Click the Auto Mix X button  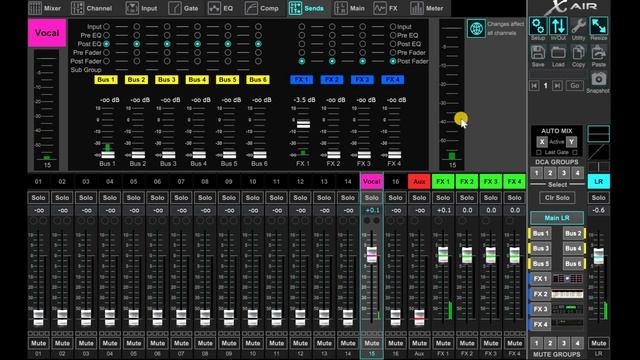click(542, 142)
